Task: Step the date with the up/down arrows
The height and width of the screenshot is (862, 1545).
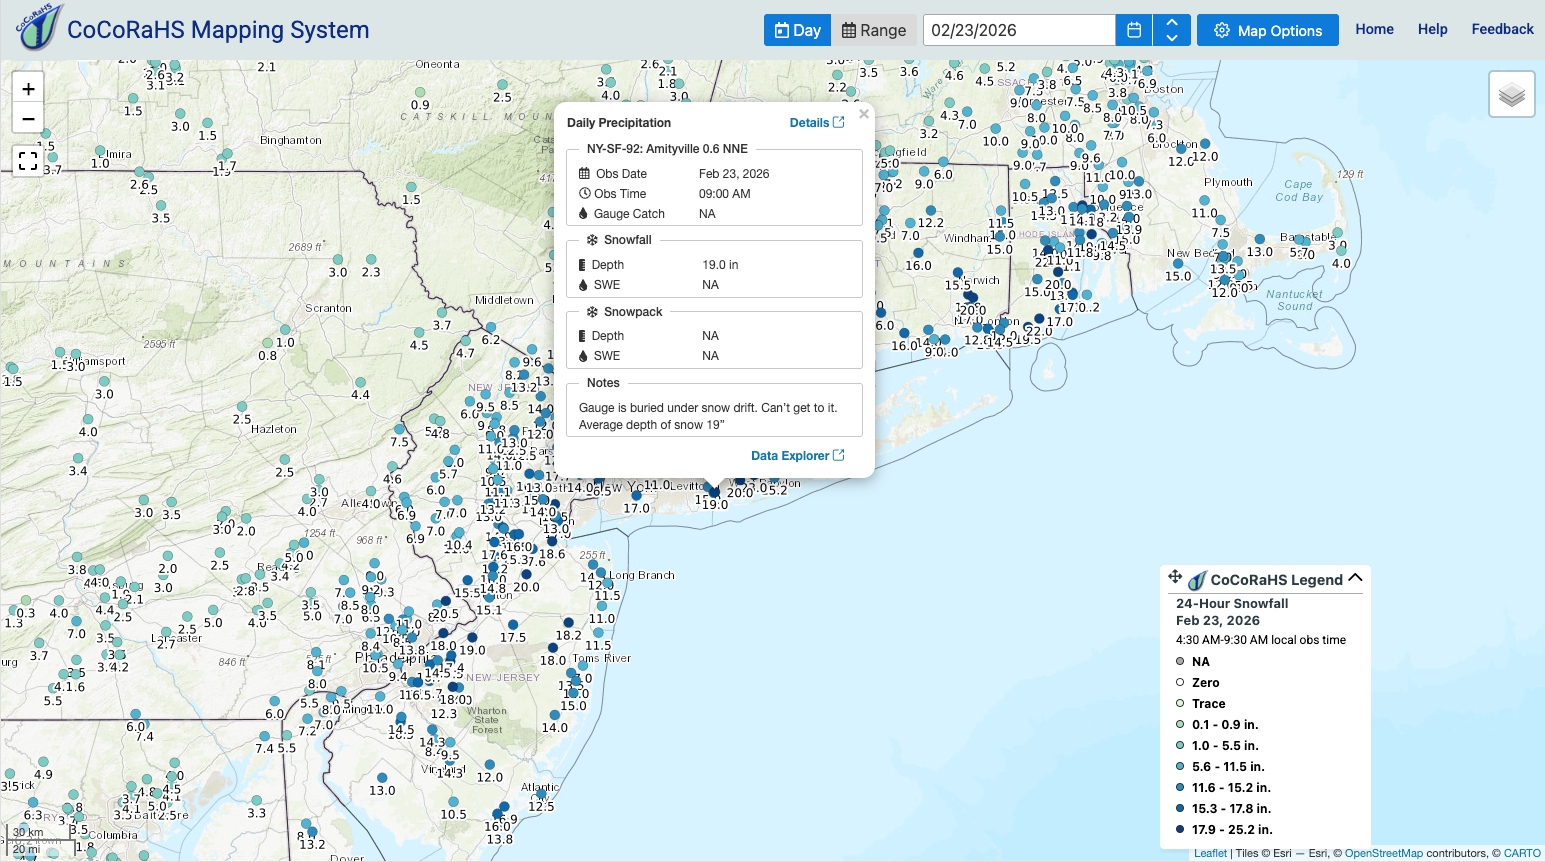Action: [1171, 30]
